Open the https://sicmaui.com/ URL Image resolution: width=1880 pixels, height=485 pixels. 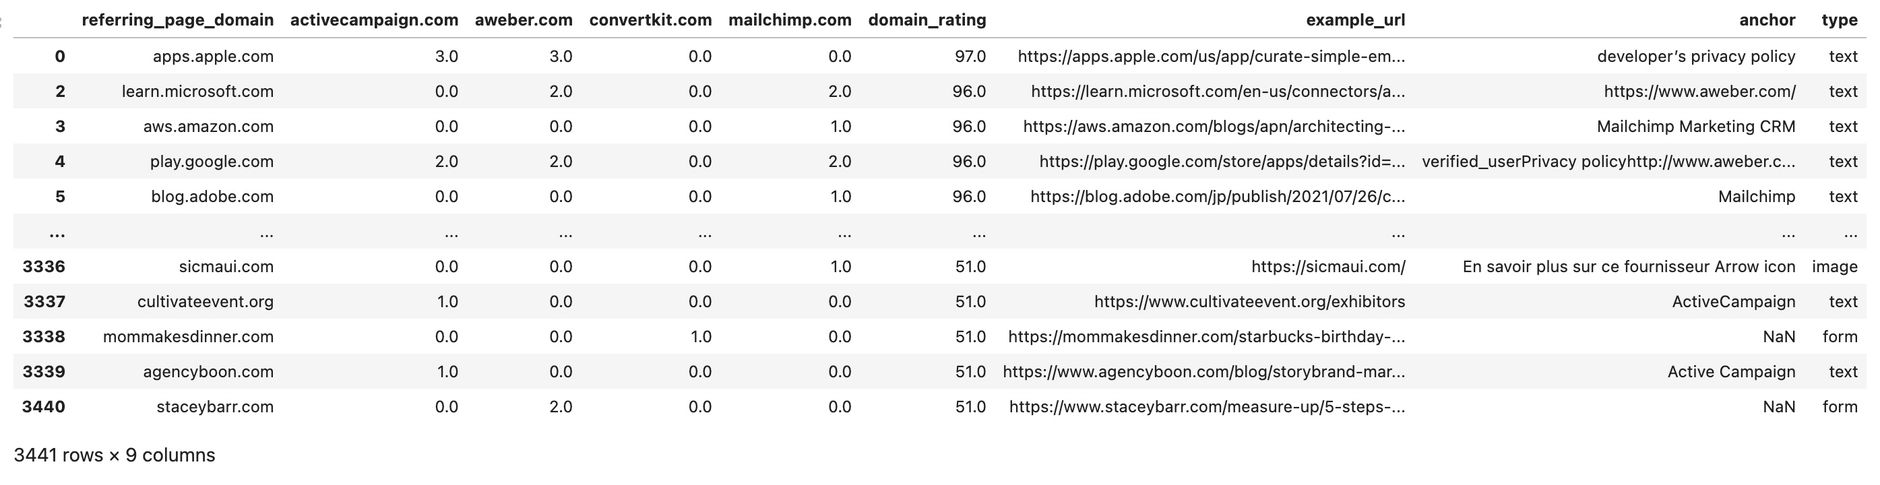(1328, 267)
